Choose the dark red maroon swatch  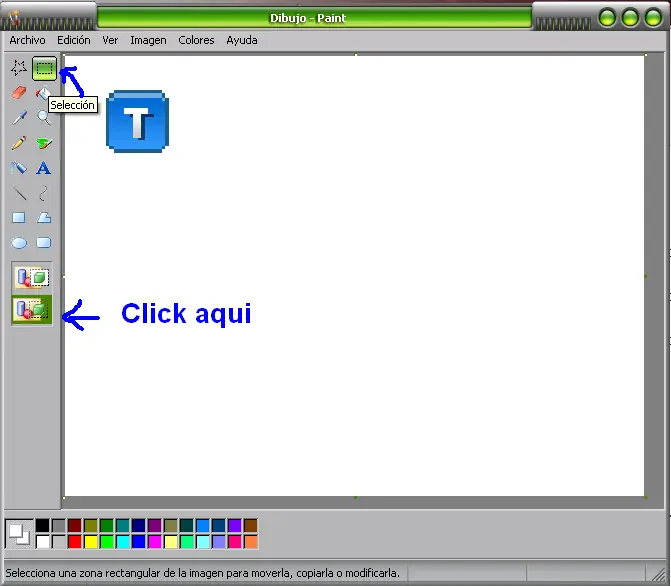74,525
